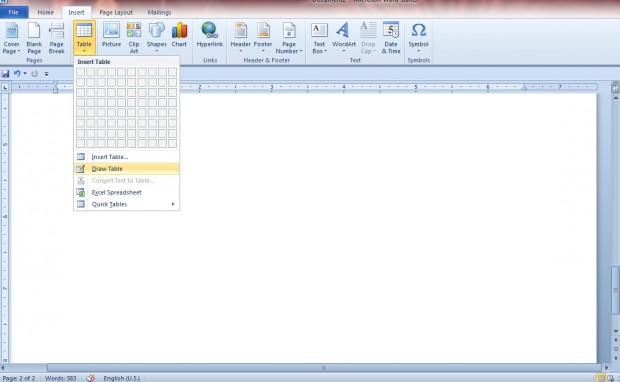Select Draw Table menu entry
This screenshot has width=620, height=382.
(x=127, y=169)
